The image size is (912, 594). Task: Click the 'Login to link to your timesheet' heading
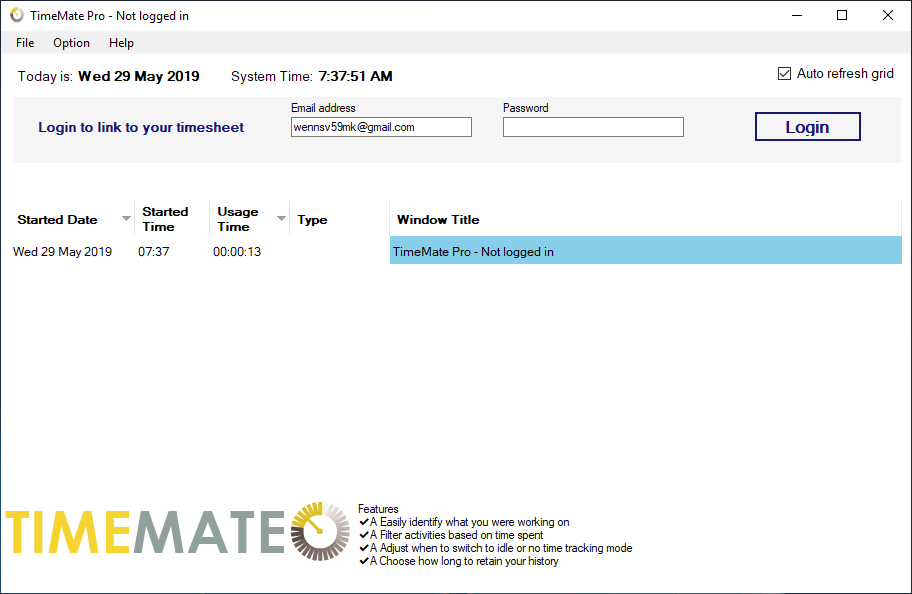pyautogui.click(x=140, y=127)
